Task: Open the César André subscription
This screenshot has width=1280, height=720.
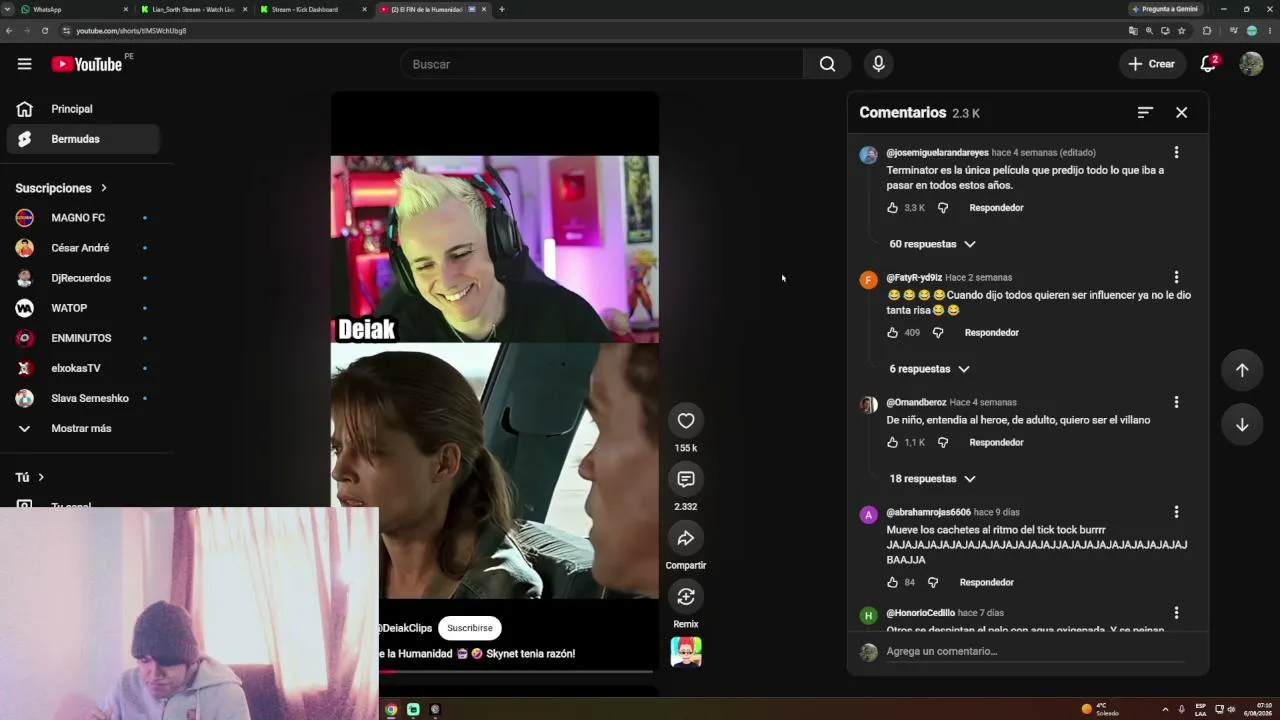Action: 83,248
